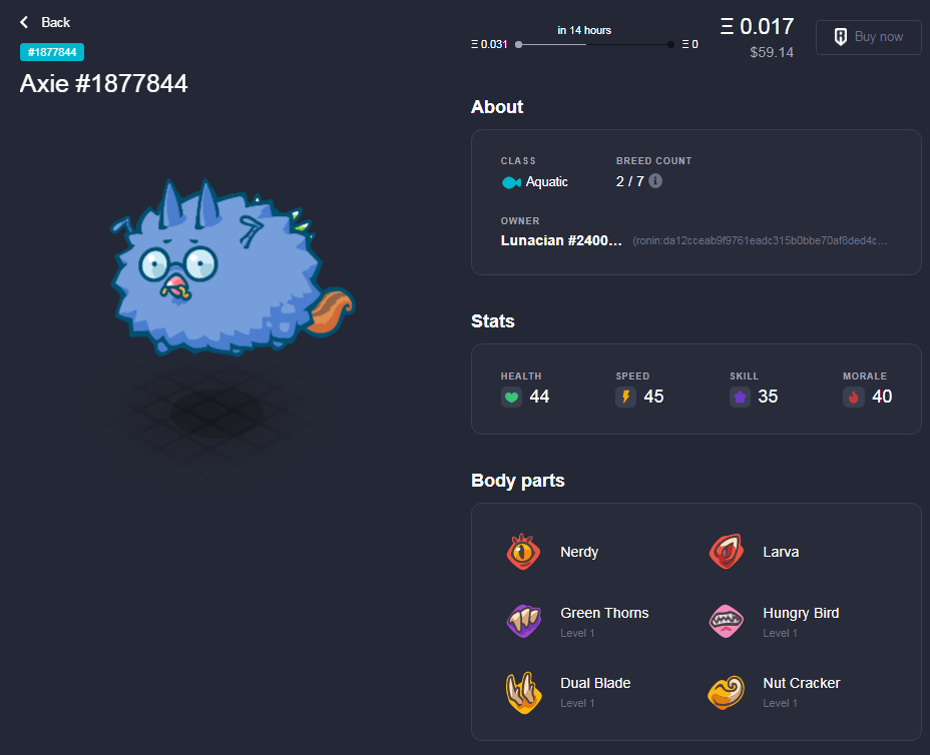This screenshot has width=930, height=755.
Task: Click Level 1 under Green Thorns
Action: click(x=578, y=633)
